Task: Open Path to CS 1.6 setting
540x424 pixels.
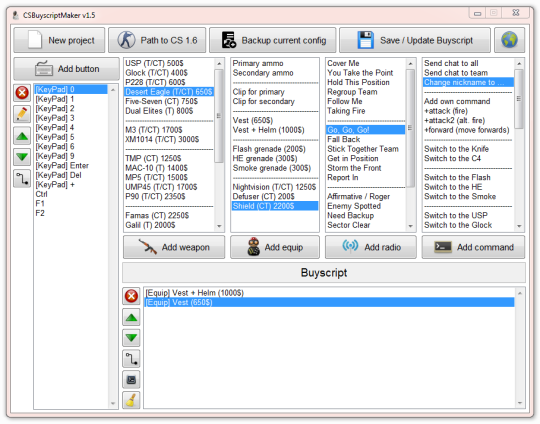Action: click(x=157, y=40)
